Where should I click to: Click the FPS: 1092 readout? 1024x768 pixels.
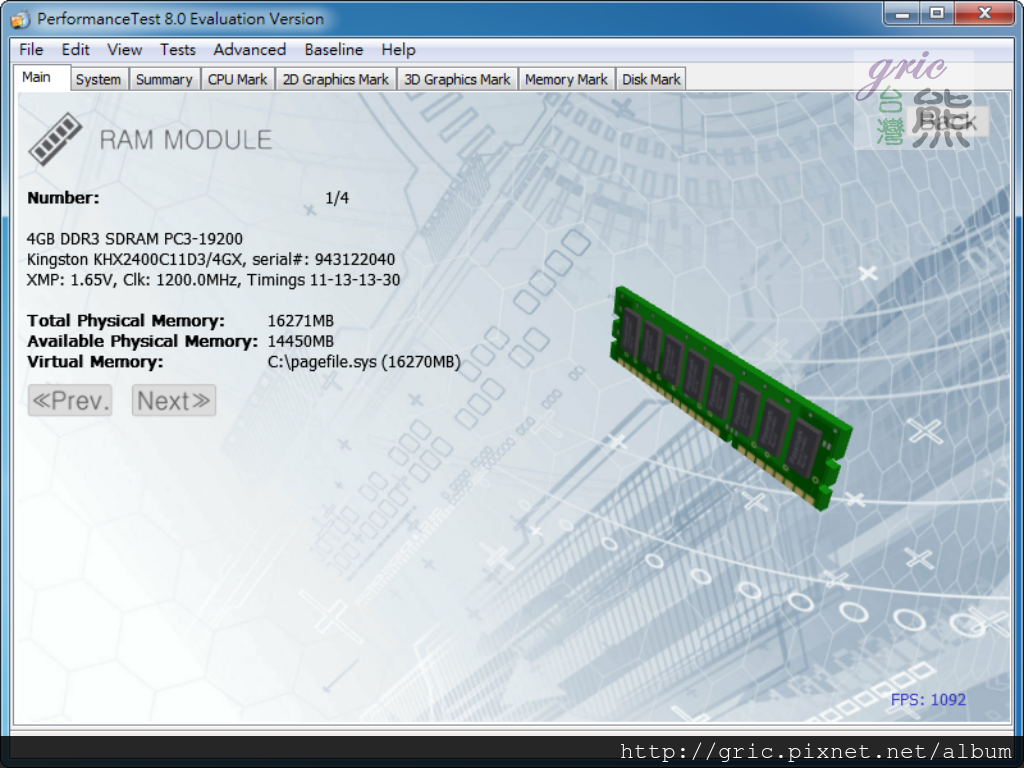(x=928, y=699)
